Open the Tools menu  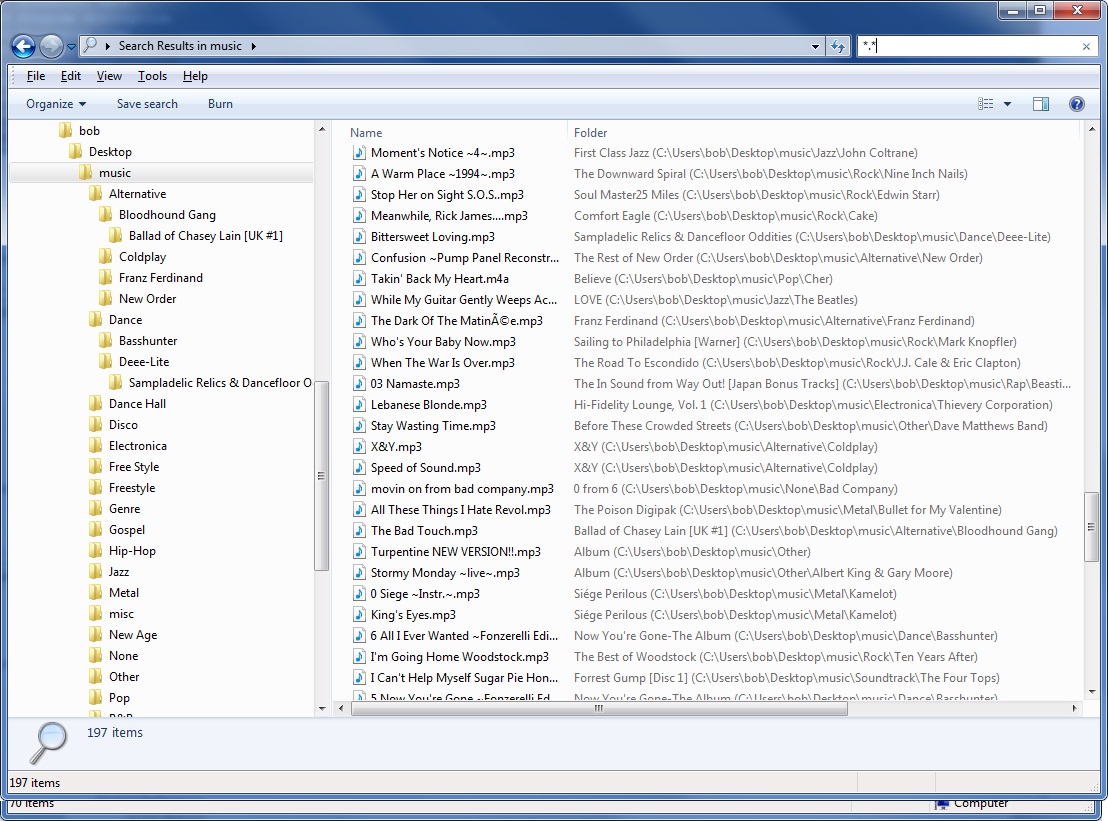pyautogui.click(x=152, y=76)
